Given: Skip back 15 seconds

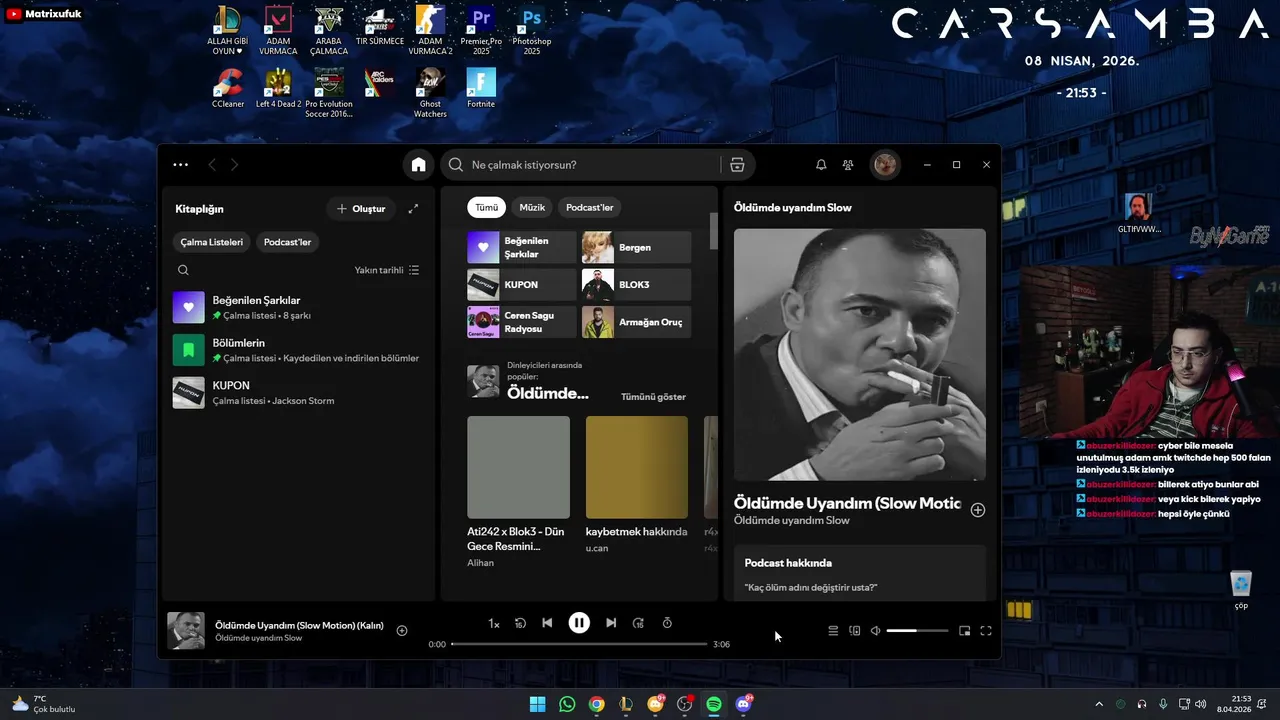Looking at the screenshot, I should pyautogui.click(x=520, y=623).
